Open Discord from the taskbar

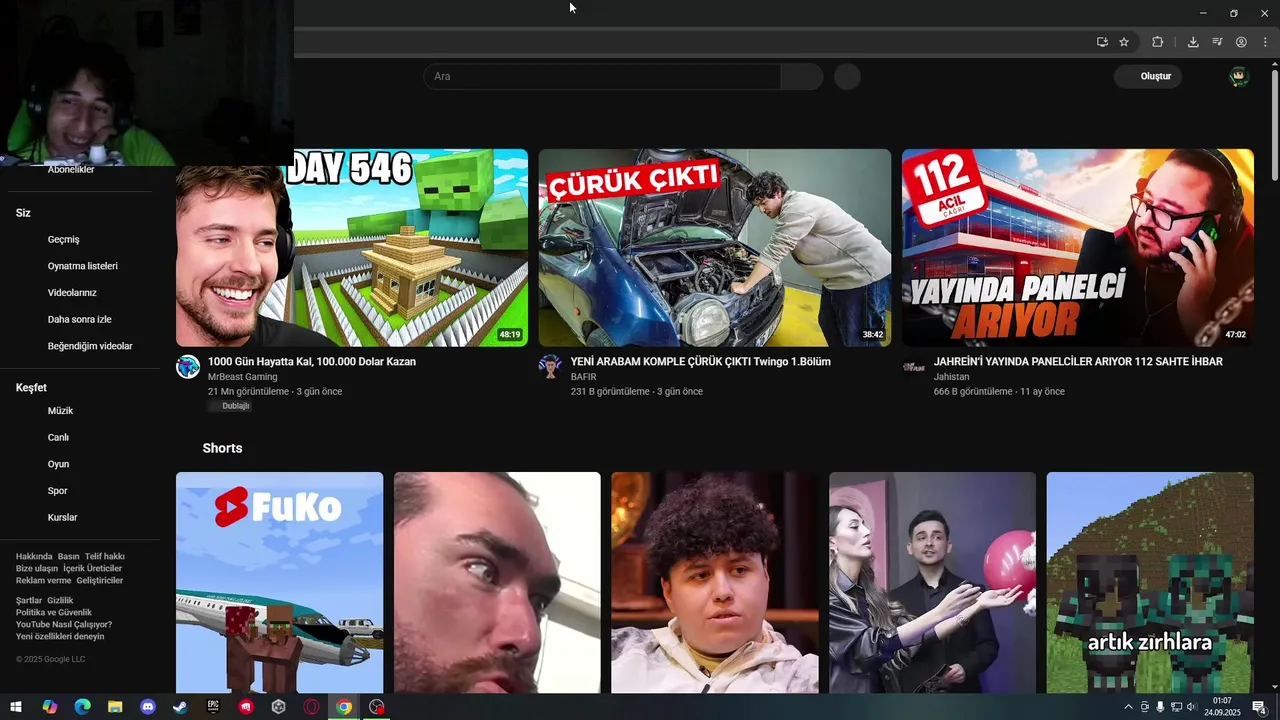[148, 707]
